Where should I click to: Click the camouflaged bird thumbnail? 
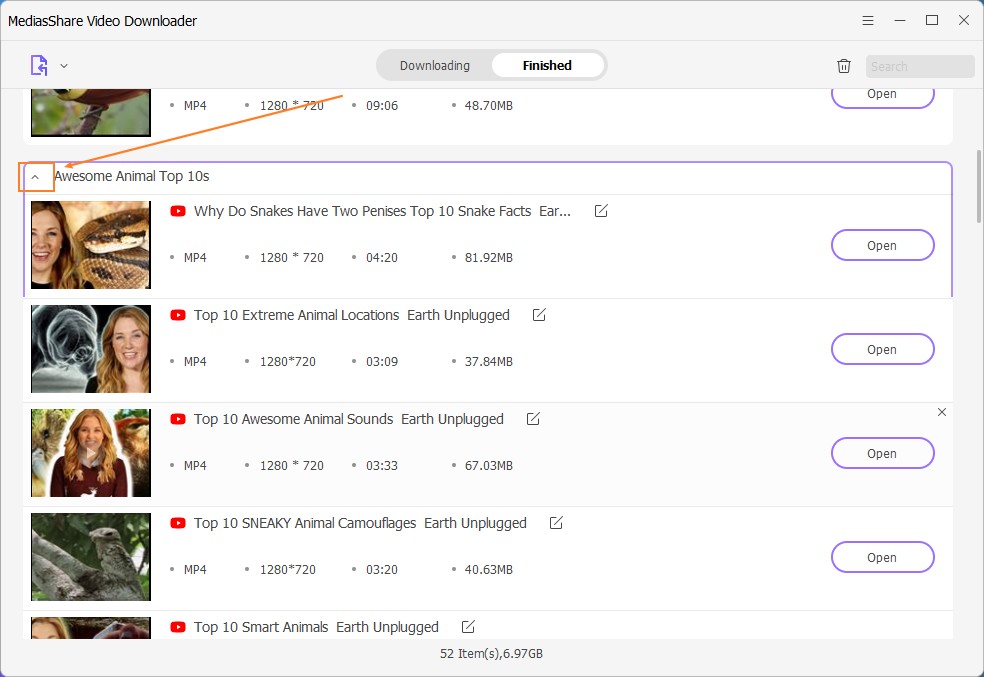coord(91,557)
